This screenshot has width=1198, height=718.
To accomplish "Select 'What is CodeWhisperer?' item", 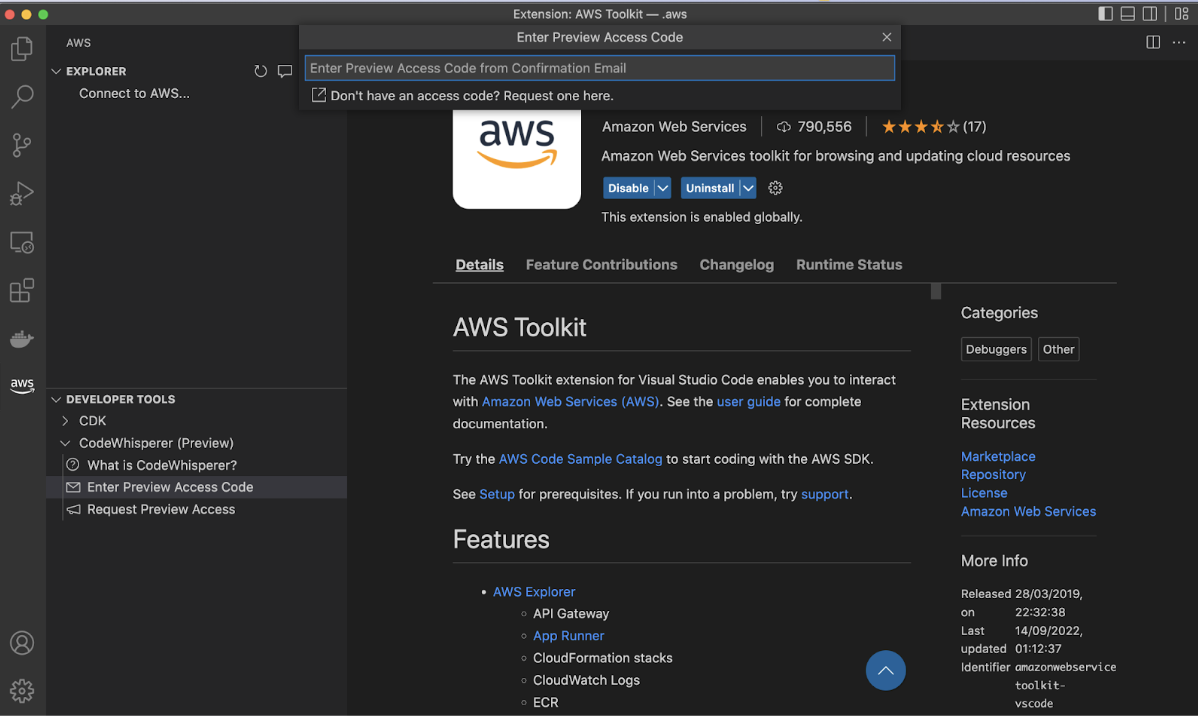I will coord(162,465).
